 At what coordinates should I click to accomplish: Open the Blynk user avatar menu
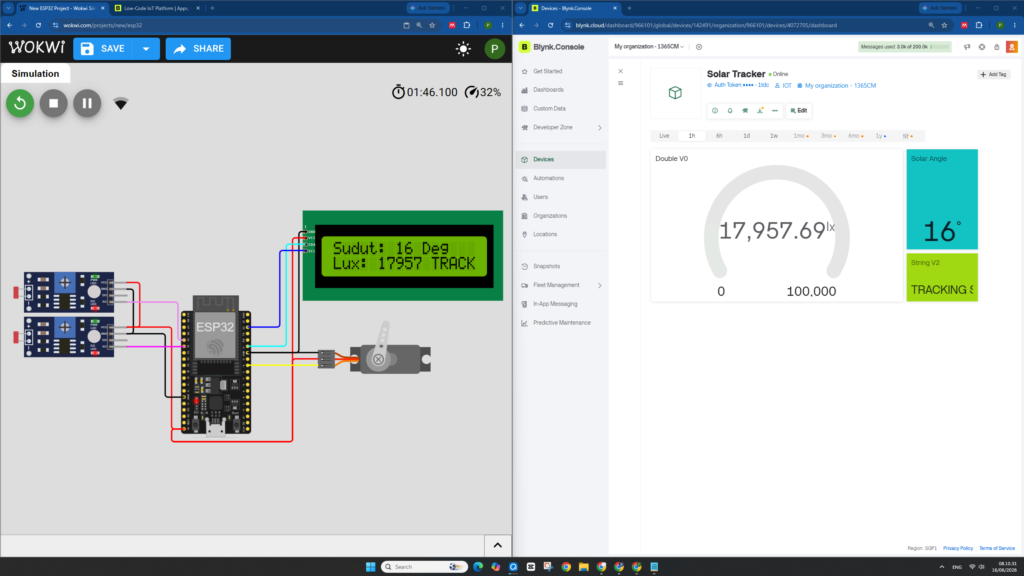1012,47
